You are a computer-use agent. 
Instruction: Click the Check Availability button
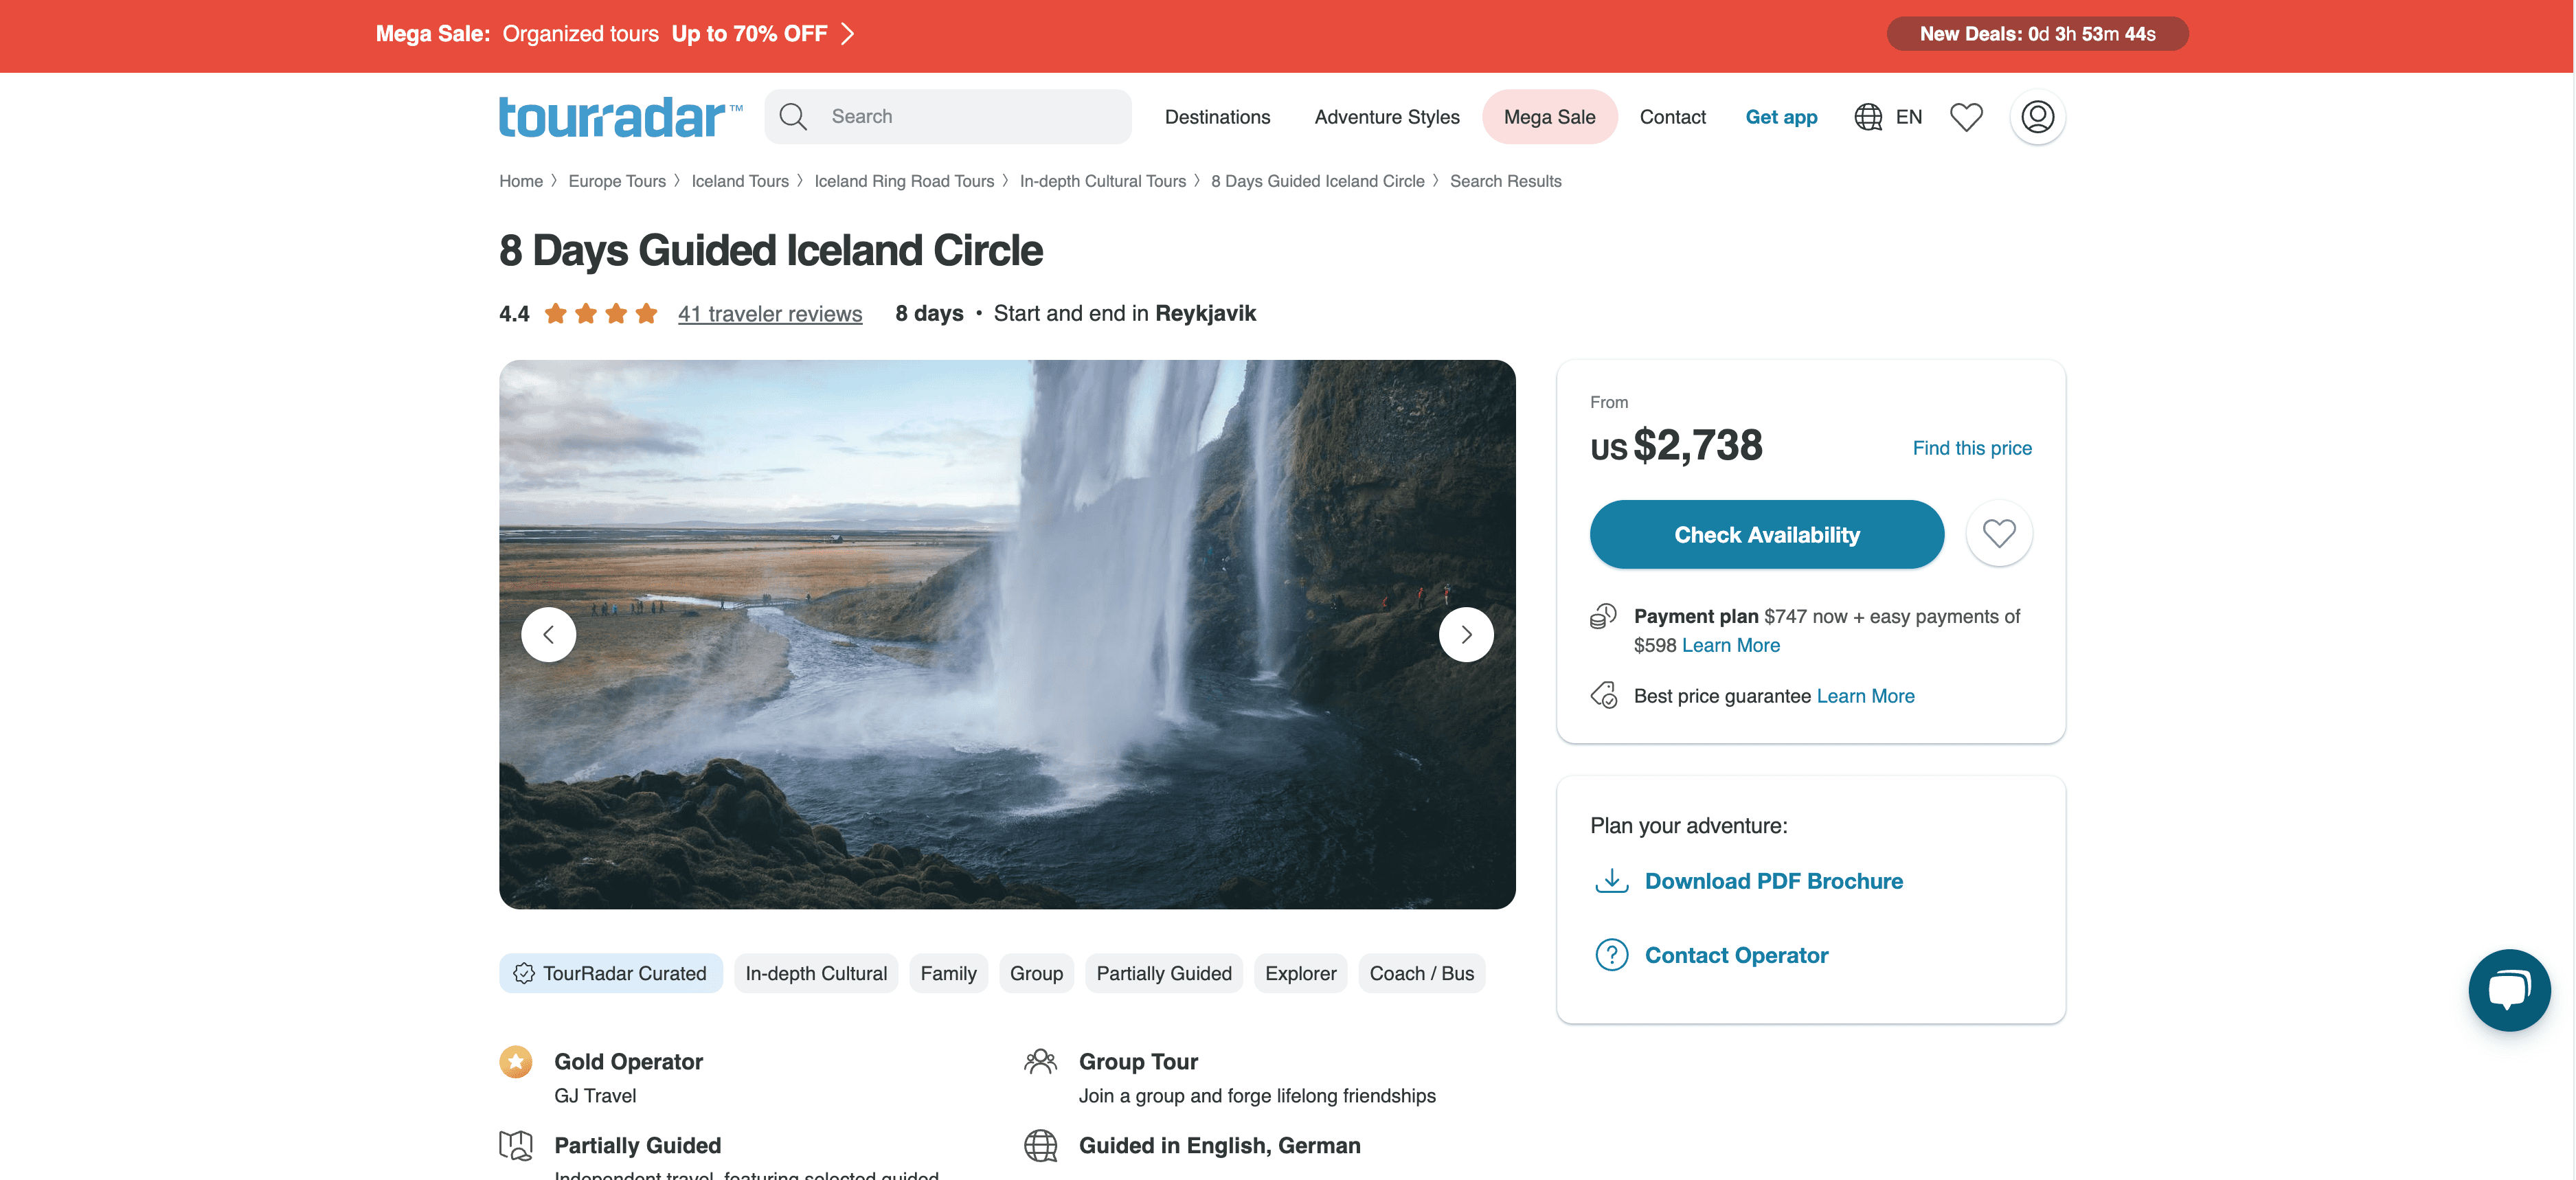pos(1766,534)
